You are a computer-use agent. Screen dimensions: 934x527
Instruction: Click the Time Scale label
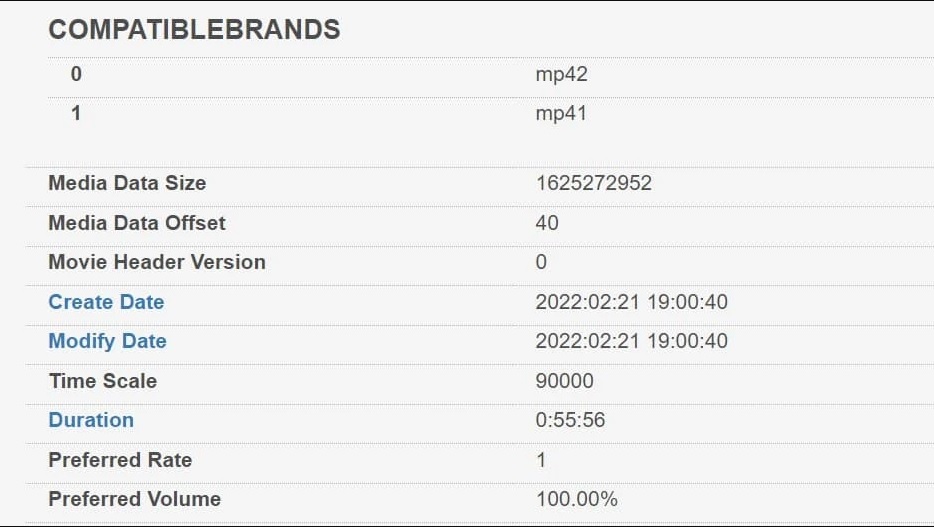click(x=102, y=381)
